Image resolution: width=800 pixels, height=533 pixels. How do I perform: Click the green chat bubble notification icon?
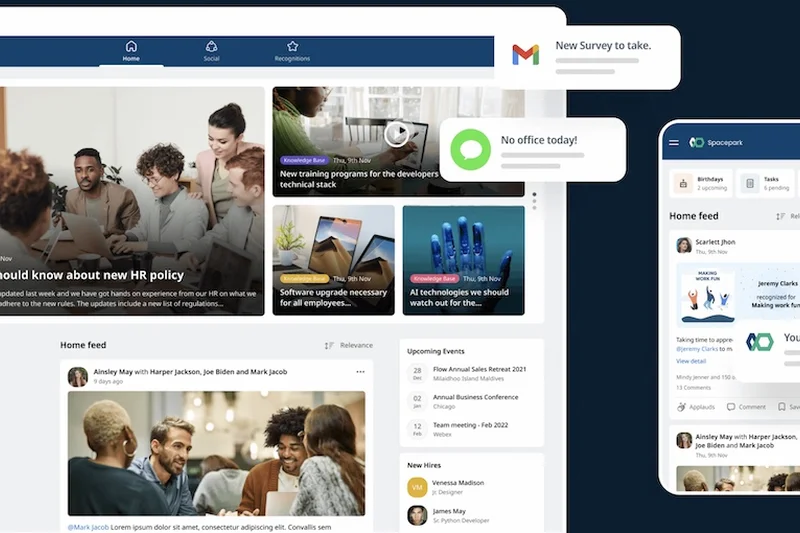coord(469,150)
